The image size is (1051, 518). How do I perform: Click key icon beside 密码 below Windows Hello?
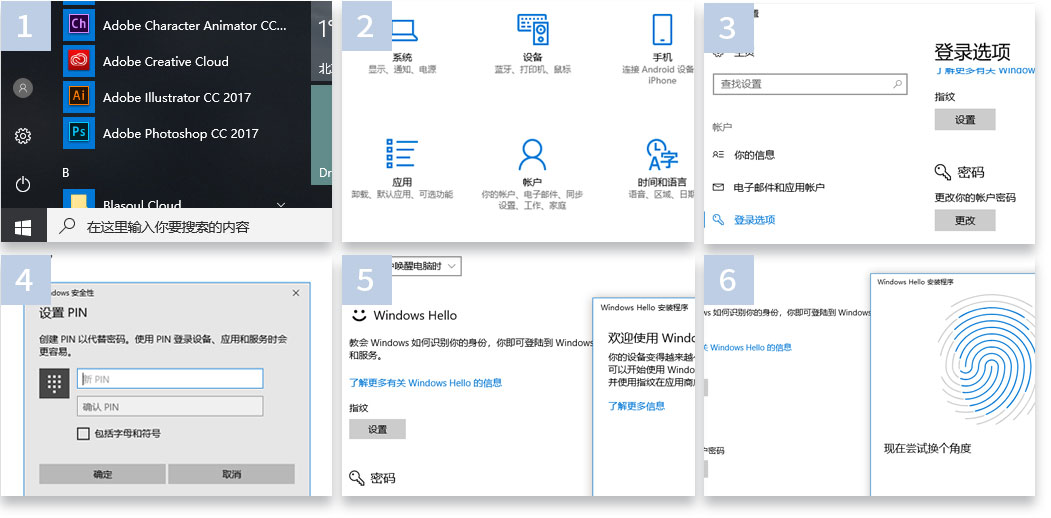pyautogui.click(x=357, y=478)
